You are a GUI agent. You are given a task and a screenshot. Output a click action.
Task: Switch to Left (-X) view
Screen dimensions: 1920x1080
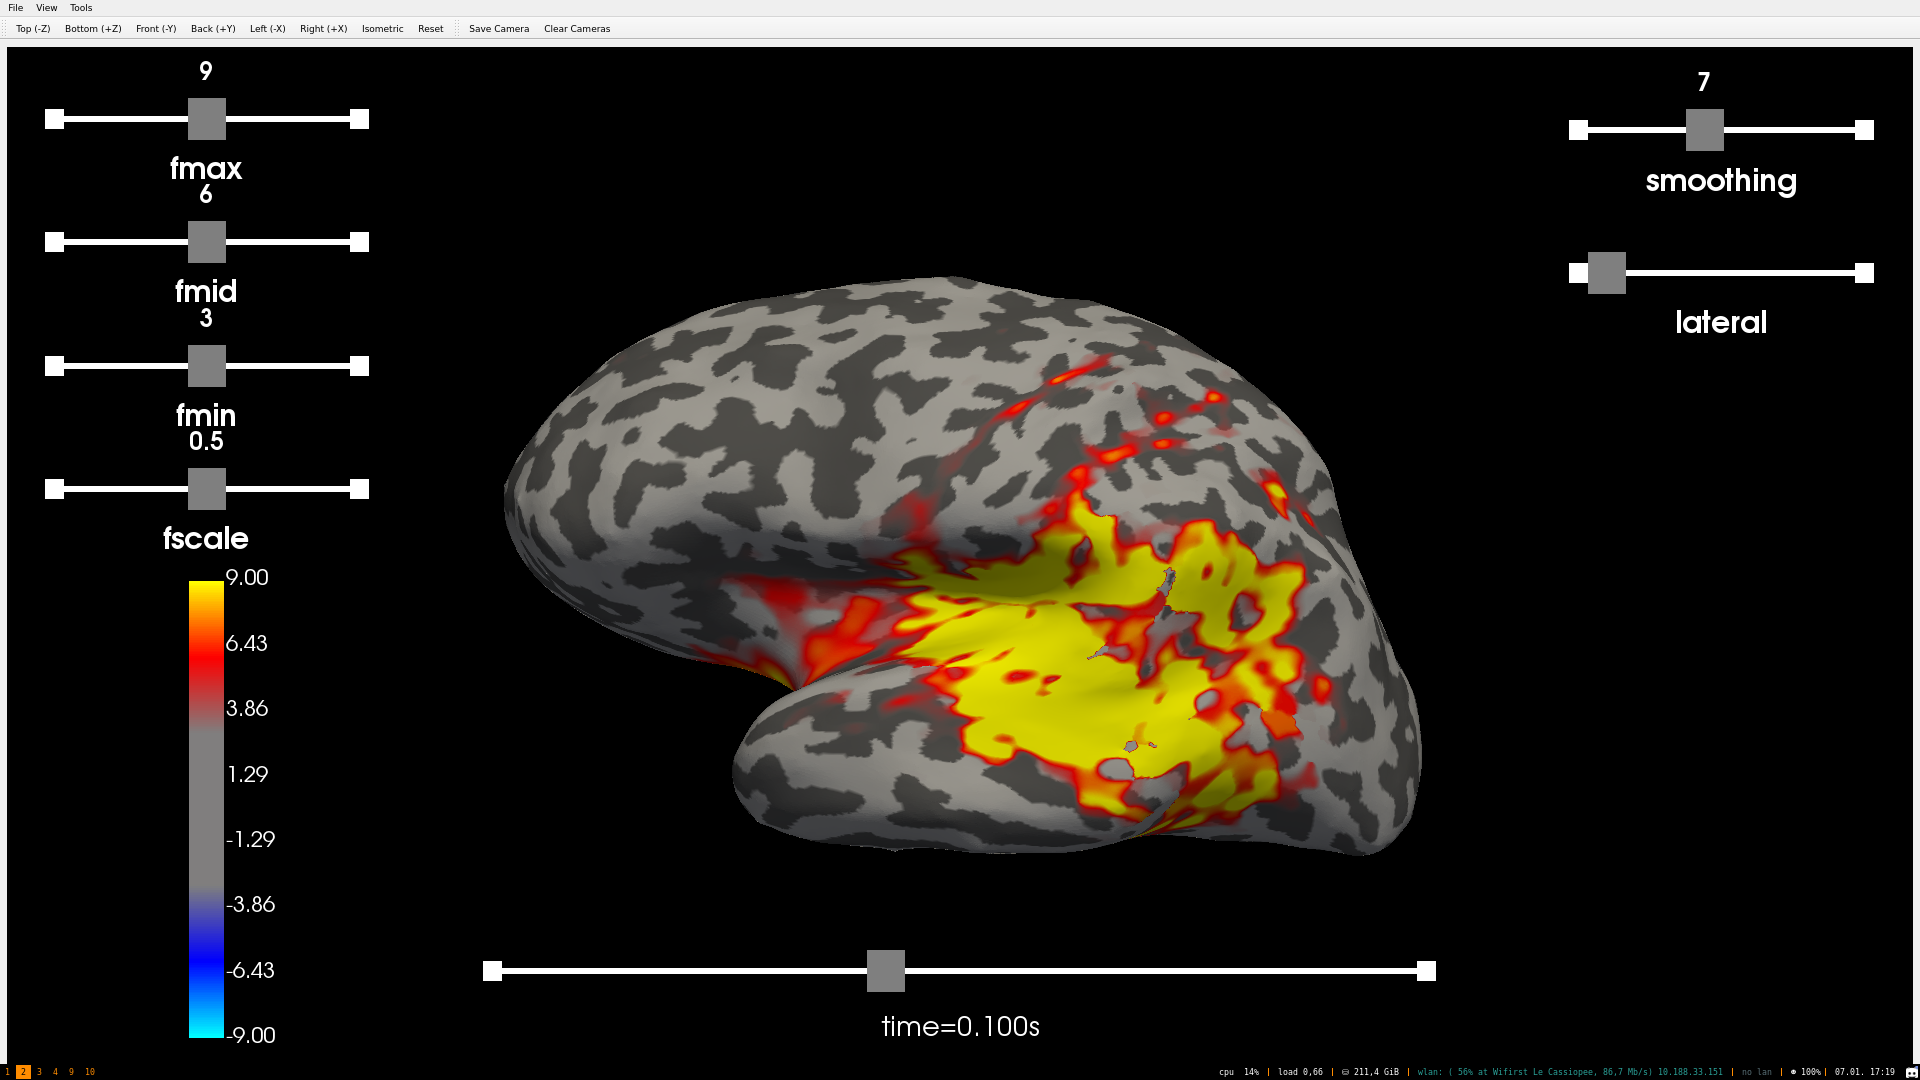coord(267,29)
